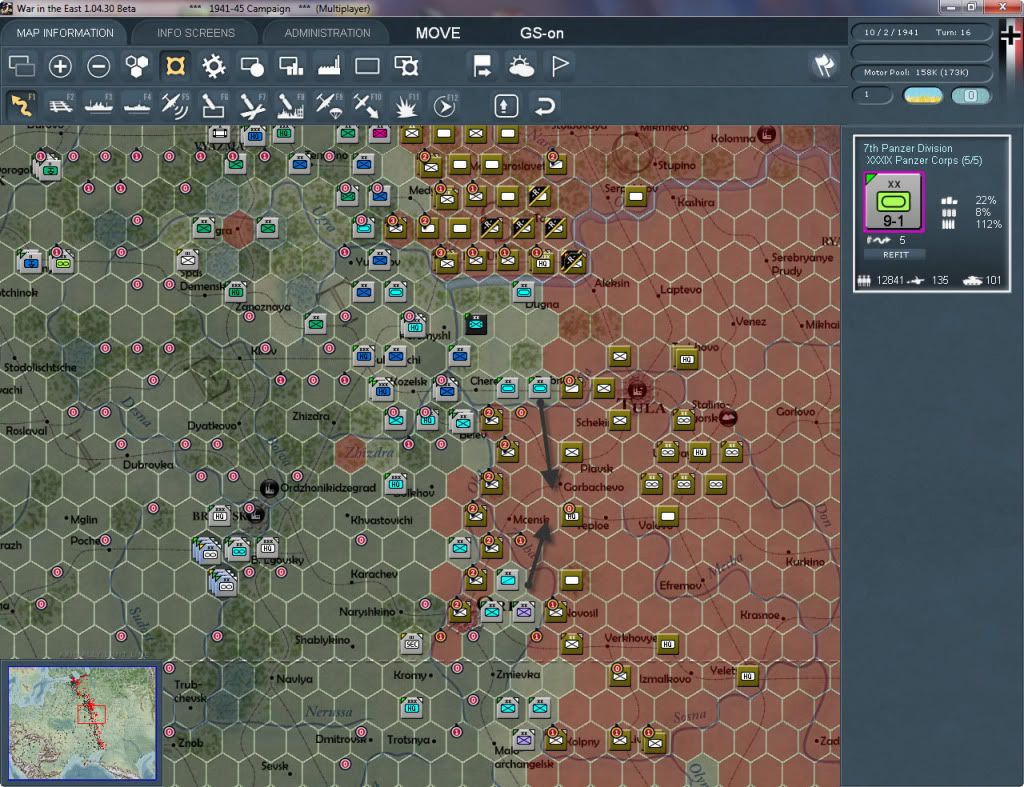Click the crossed flags icon at toolbar end
Screen dimensions: 1024x787
(x=824, y=65)
